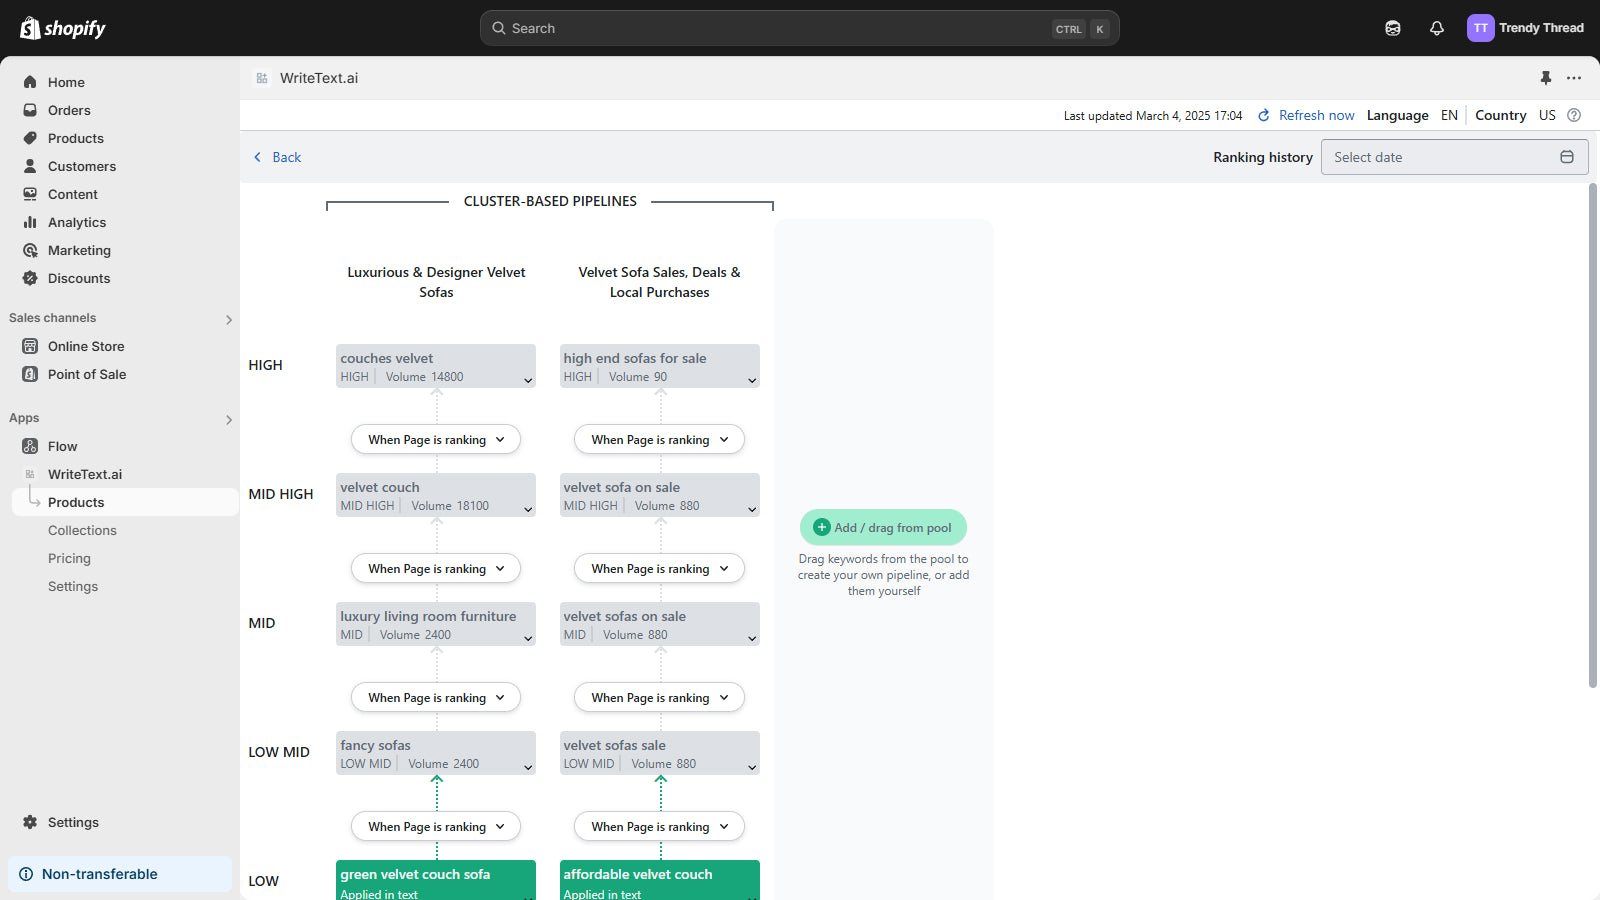Select the Flow app icon in sidebar

point(30,446)
